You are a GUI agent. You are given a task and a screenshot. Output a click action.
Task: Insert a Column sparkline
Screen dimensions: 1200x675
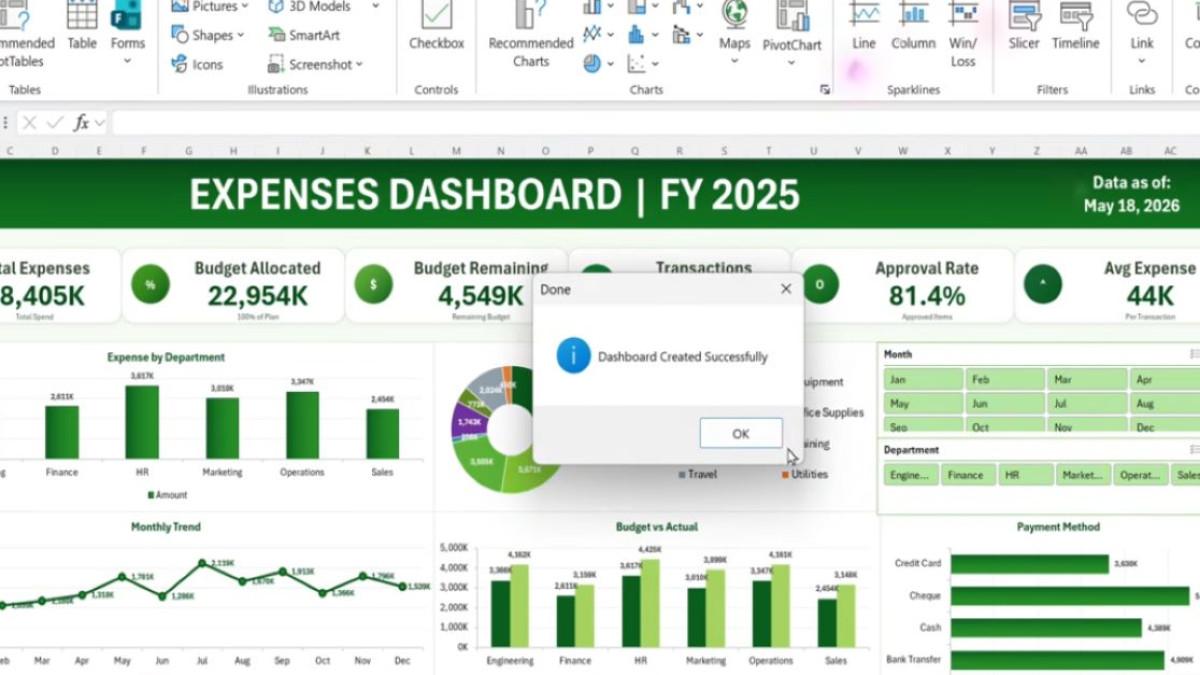pyautogui.click(x=913, y=27)
